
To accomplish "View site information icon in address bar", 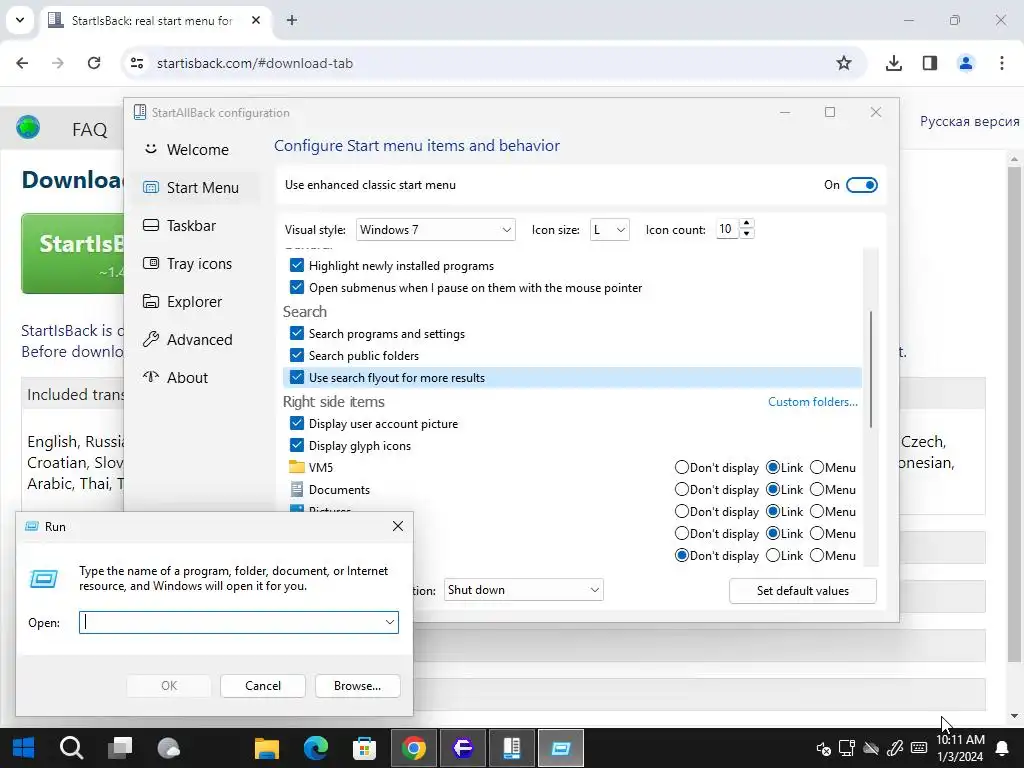I will coord(137,63).
